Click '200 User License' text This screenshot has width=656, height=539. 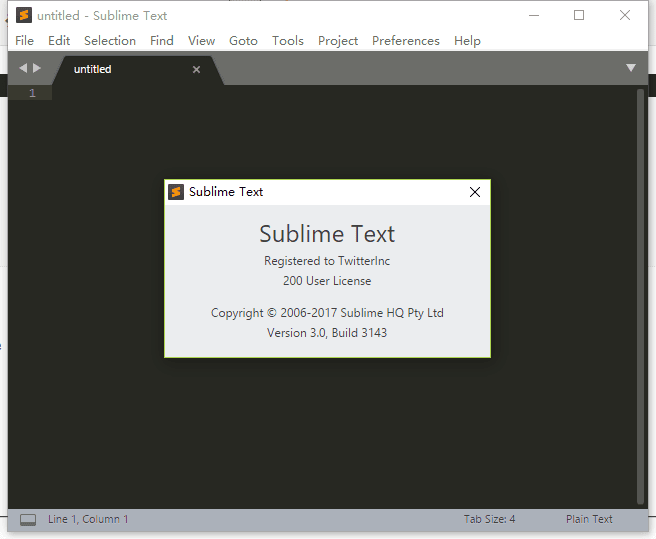327,281
